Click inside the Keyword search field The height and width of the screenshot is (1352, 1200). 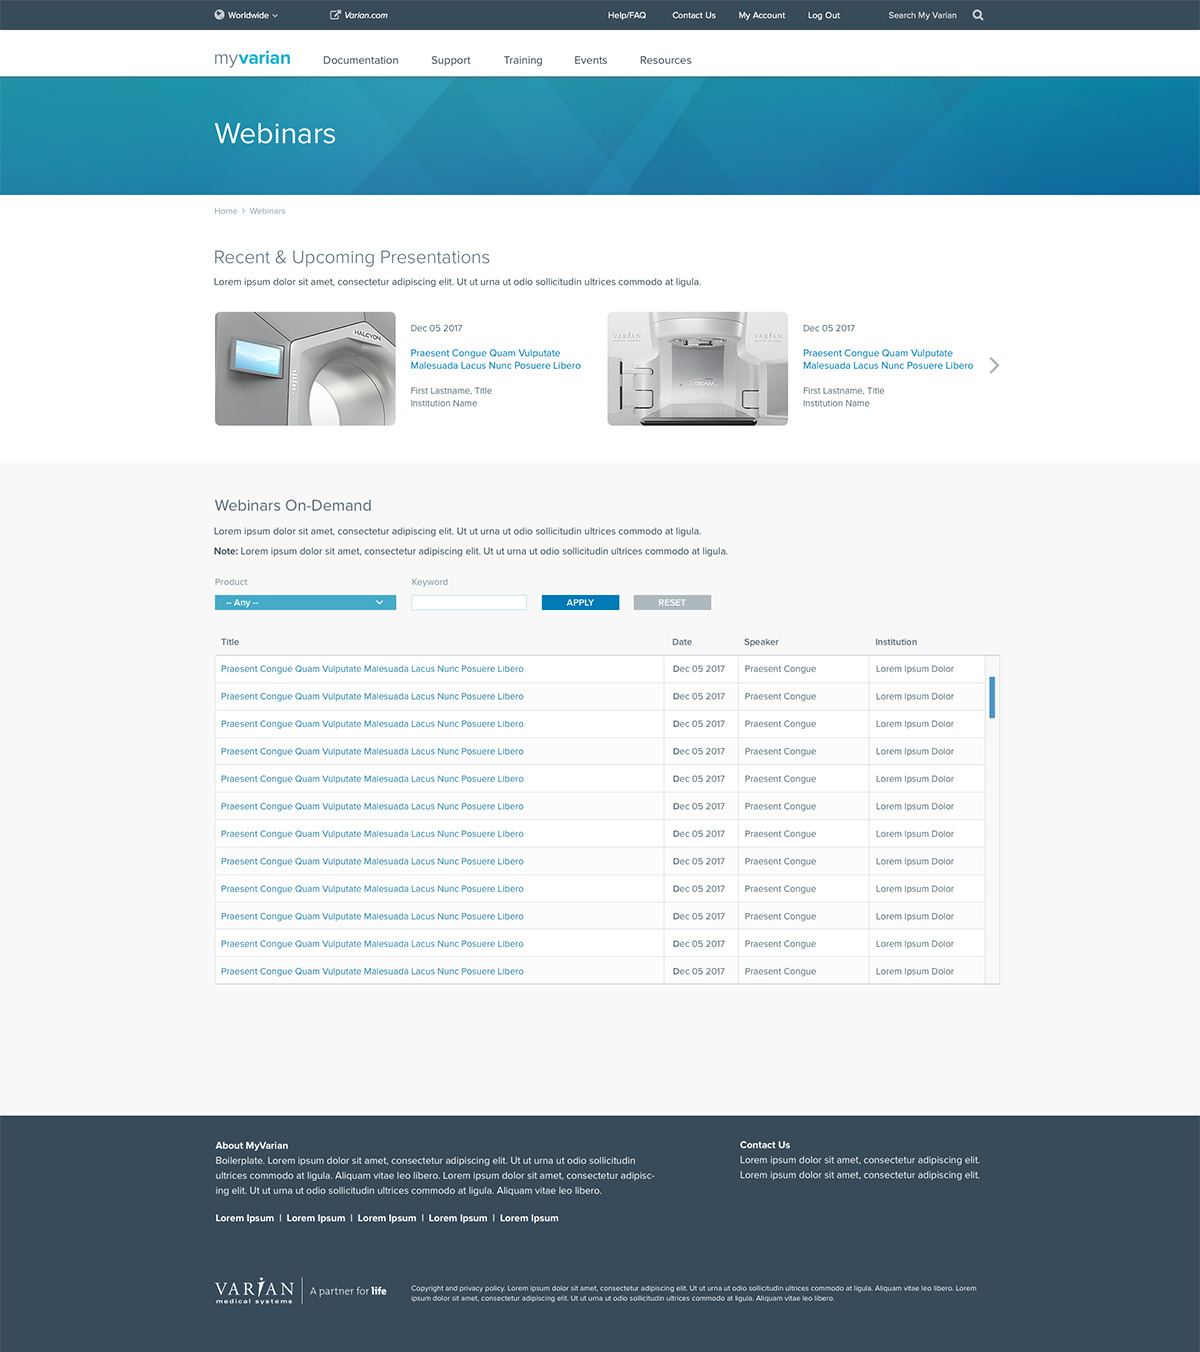tap(468, 602)
